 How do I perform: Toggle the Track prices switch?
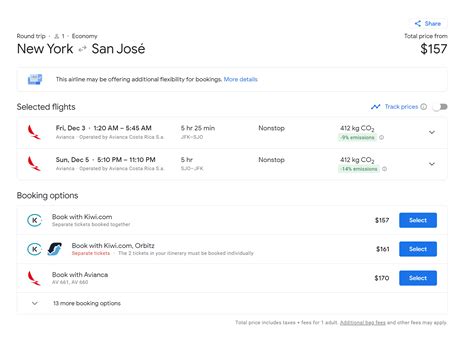440,107
